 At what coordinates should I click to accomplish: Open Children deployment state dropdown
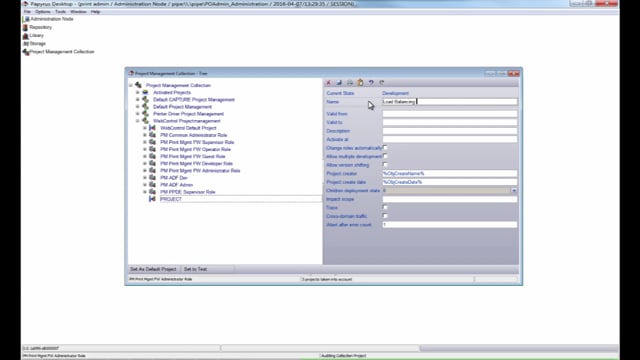coord(513,191)
